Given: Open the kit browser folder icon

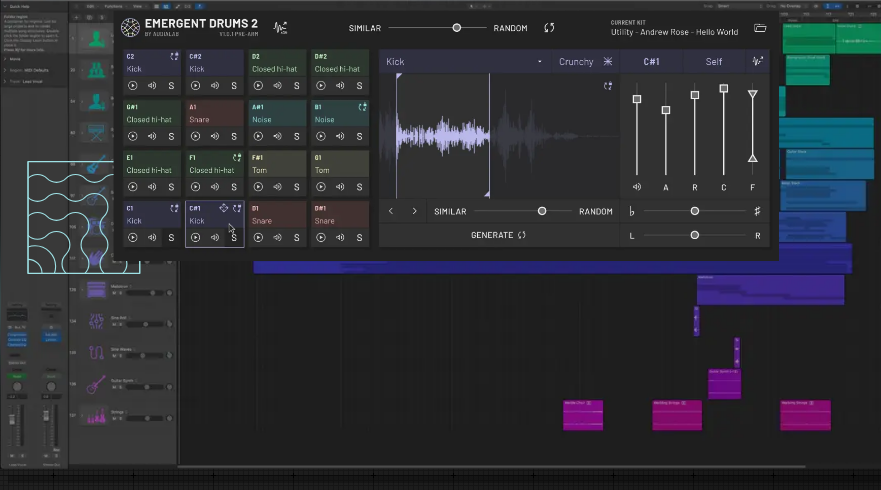Looking at the screenshot, I should [760, 28].
